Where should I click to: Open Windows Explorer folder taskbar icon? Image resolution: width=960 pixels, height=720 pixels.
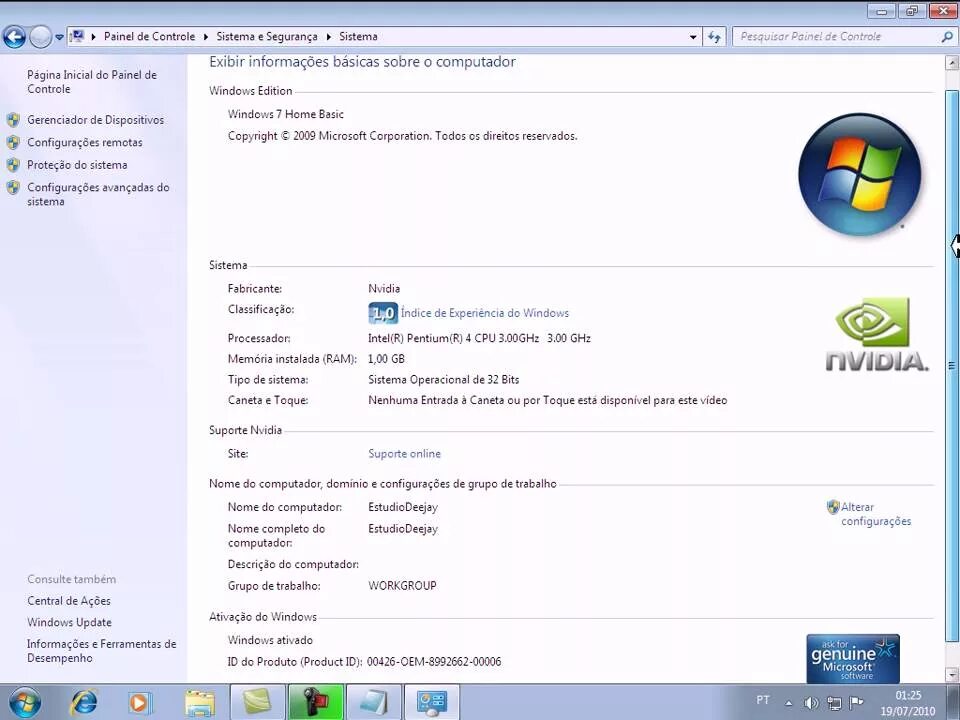[200, 702]
